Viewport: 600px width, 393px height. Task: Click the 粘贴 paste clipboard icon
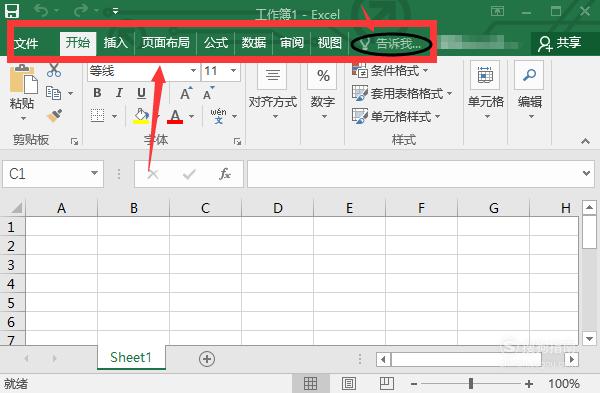23,80
